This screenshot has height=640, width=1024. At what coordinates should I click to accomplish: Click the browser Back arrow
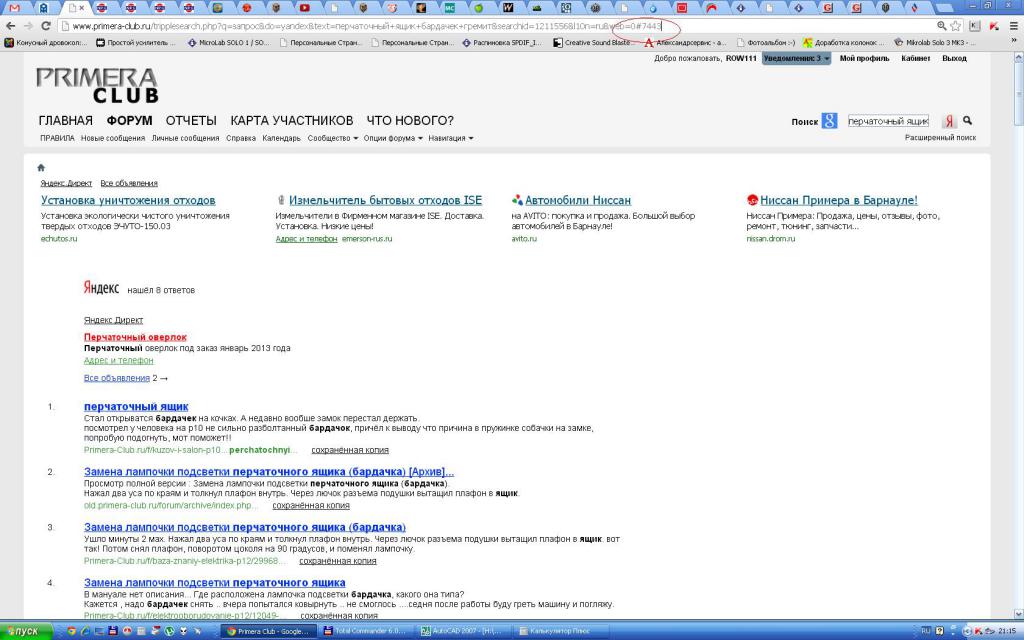(x=10, y=26)
